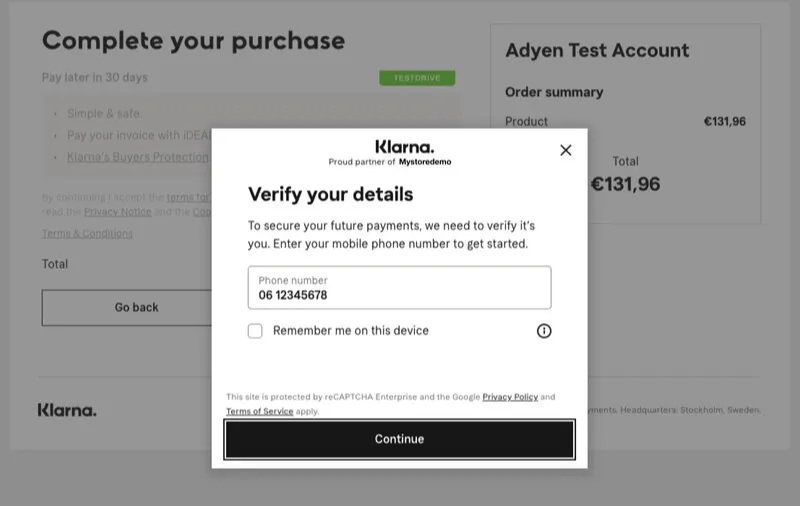Open the Terms of Service link
The width and height of the screenshot is (800, 506).
(x=260, y=411)
